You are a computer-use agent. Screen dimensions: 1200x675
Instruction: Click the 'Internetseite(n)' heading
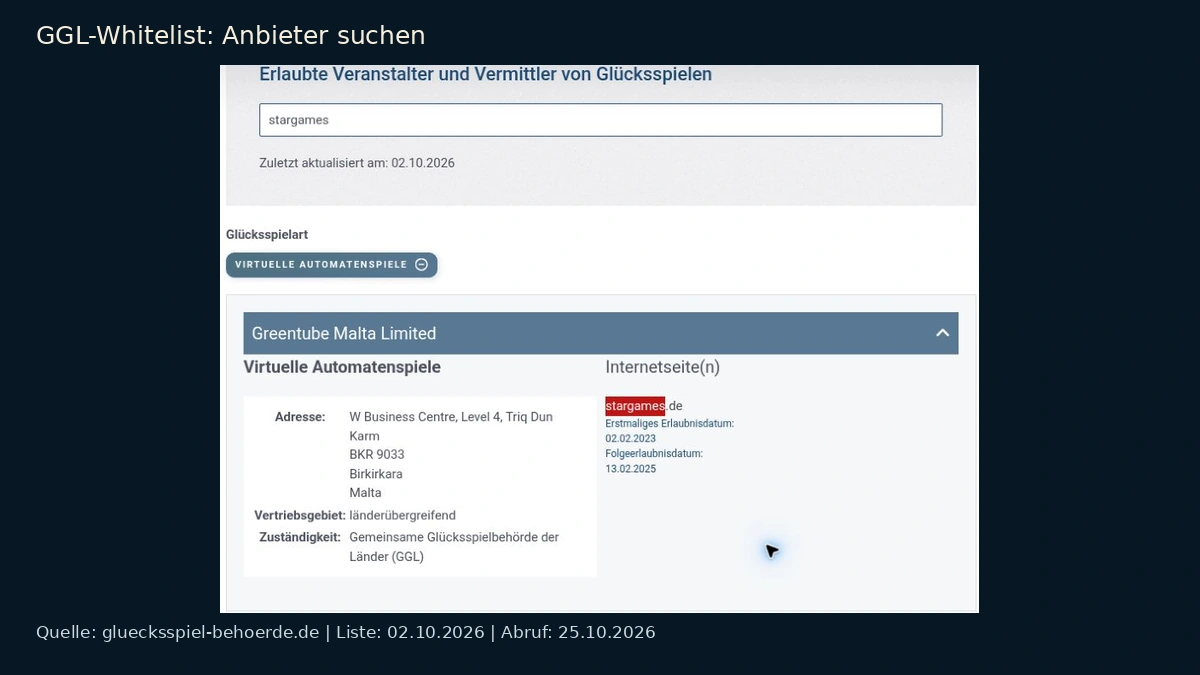tap(662, 367)
